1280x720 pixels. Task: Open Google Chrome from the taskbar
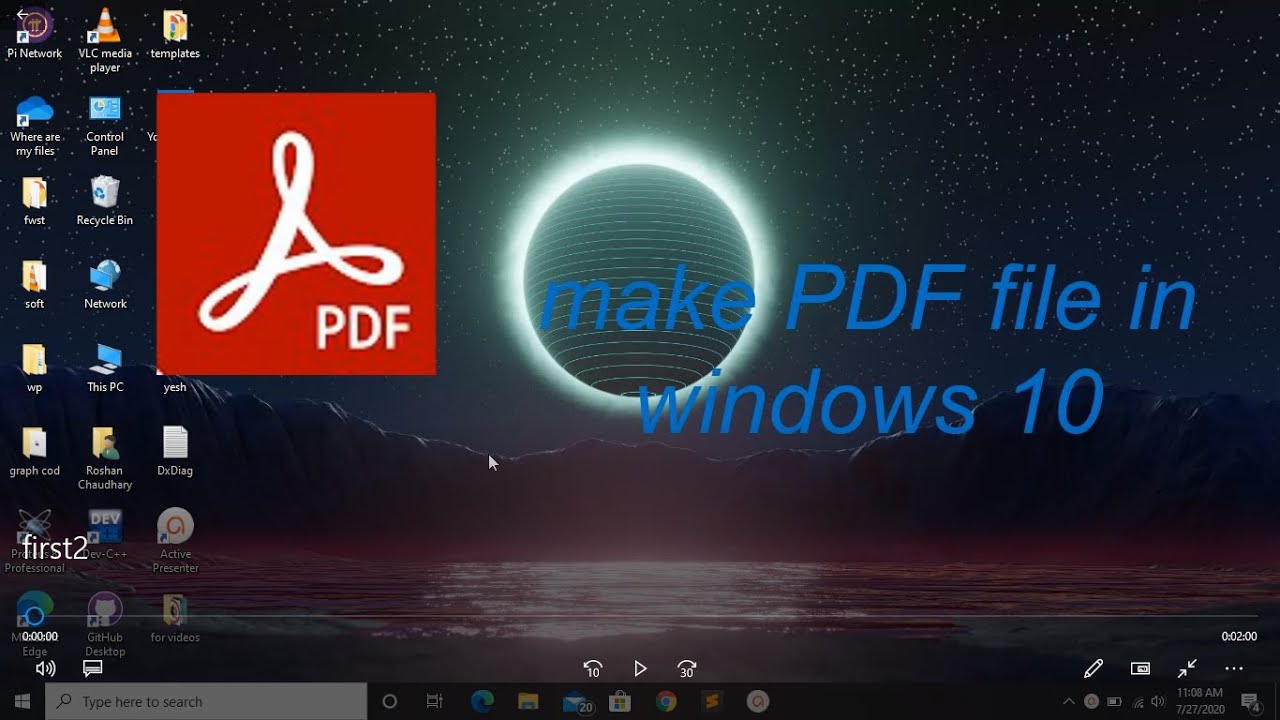(x=666, y=701)
